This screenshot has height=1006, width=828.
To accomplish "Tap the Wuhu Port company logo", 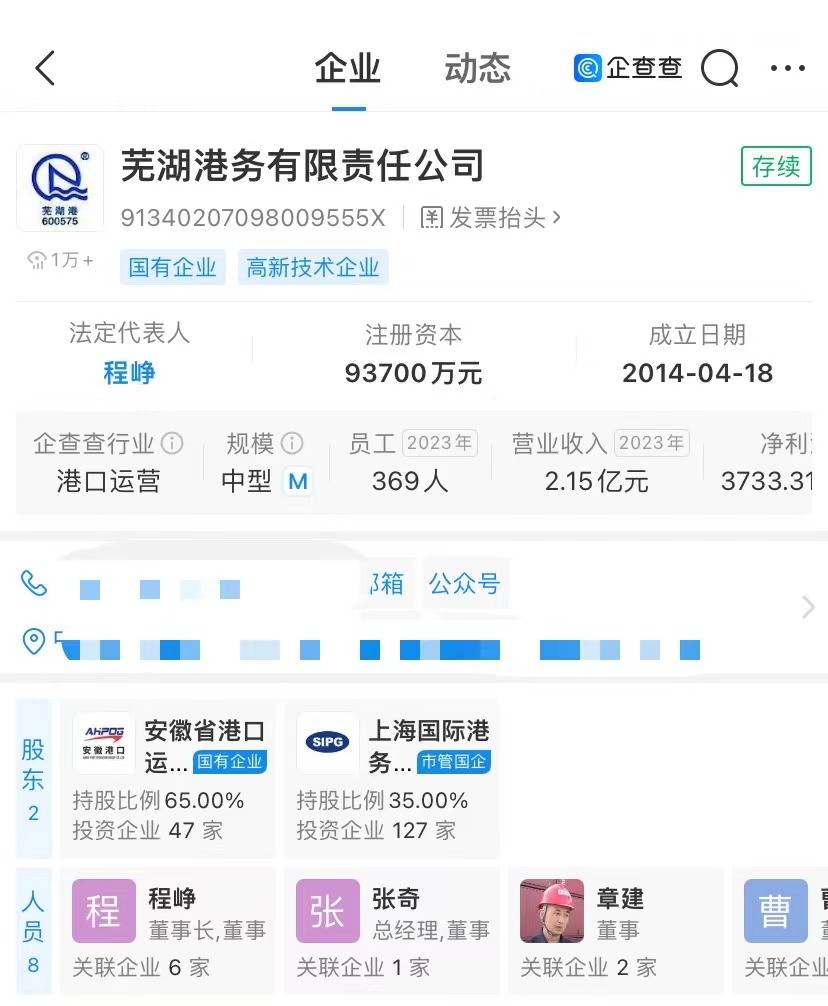I will [x=60, y=187].
